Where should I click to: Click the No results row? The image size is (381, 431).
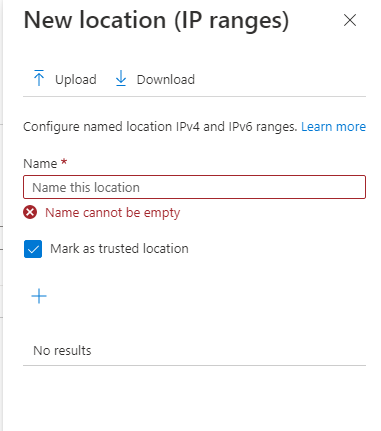click(194, 350)
